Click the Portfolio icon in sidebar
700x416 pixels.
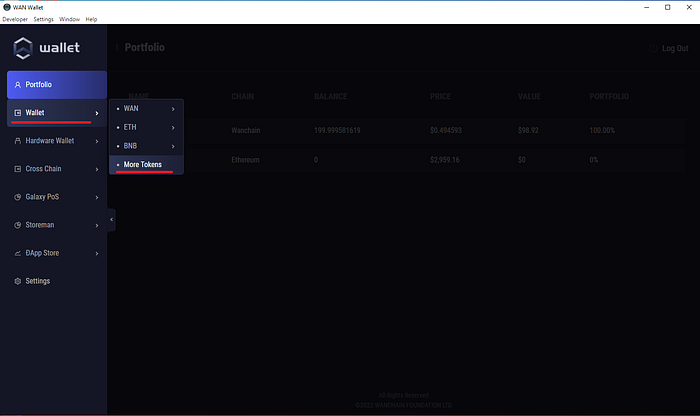[x=17, y=85]
